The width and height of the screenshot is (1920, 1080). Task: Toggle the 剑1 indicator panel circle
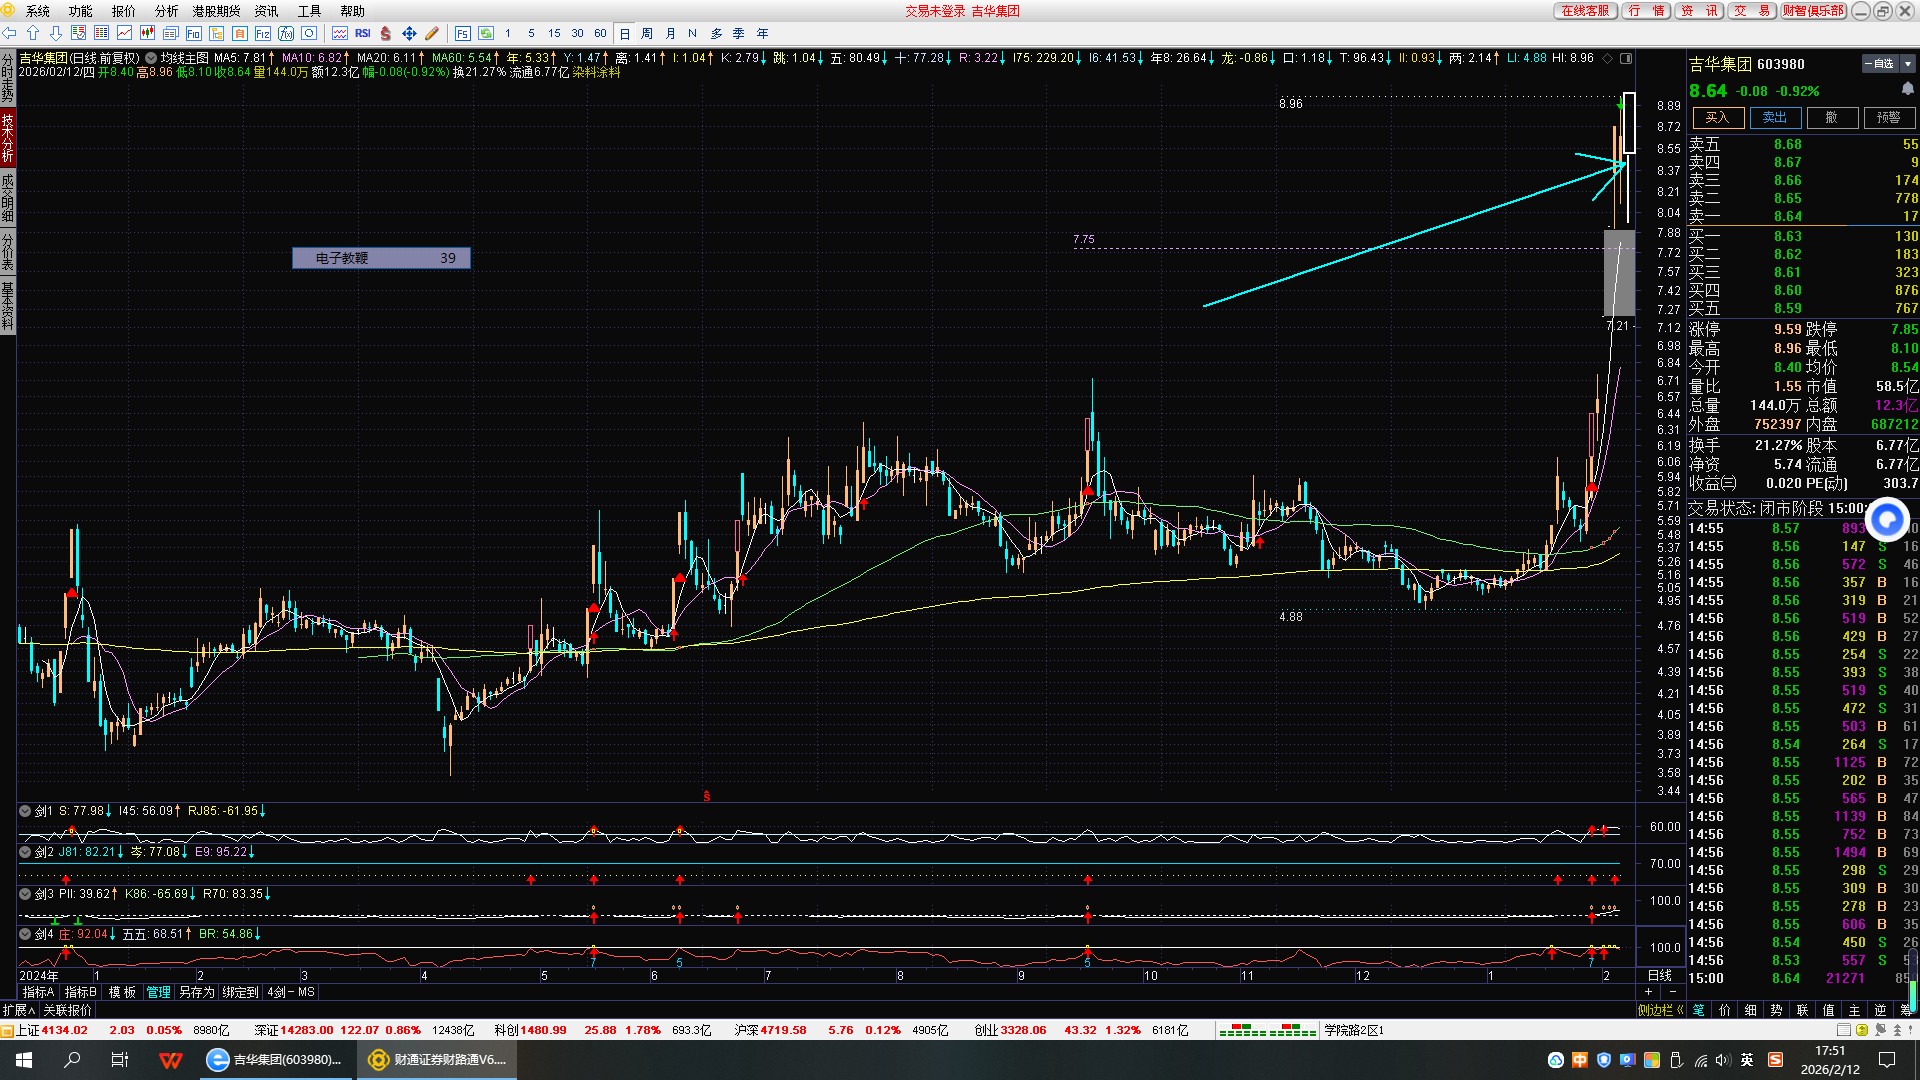pyautogui.click(x=26, y=811)
